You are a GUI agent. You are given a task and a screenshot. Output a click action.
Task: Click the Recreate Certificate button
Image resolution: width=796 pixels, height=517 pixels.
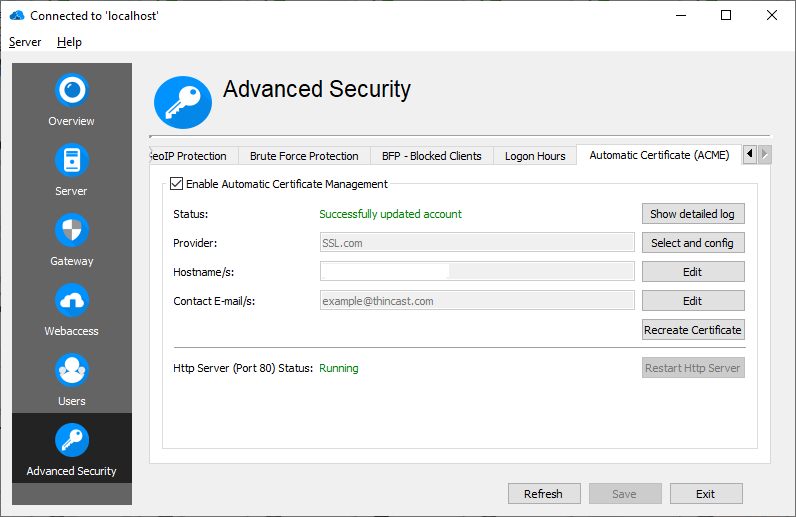point(693,330)
